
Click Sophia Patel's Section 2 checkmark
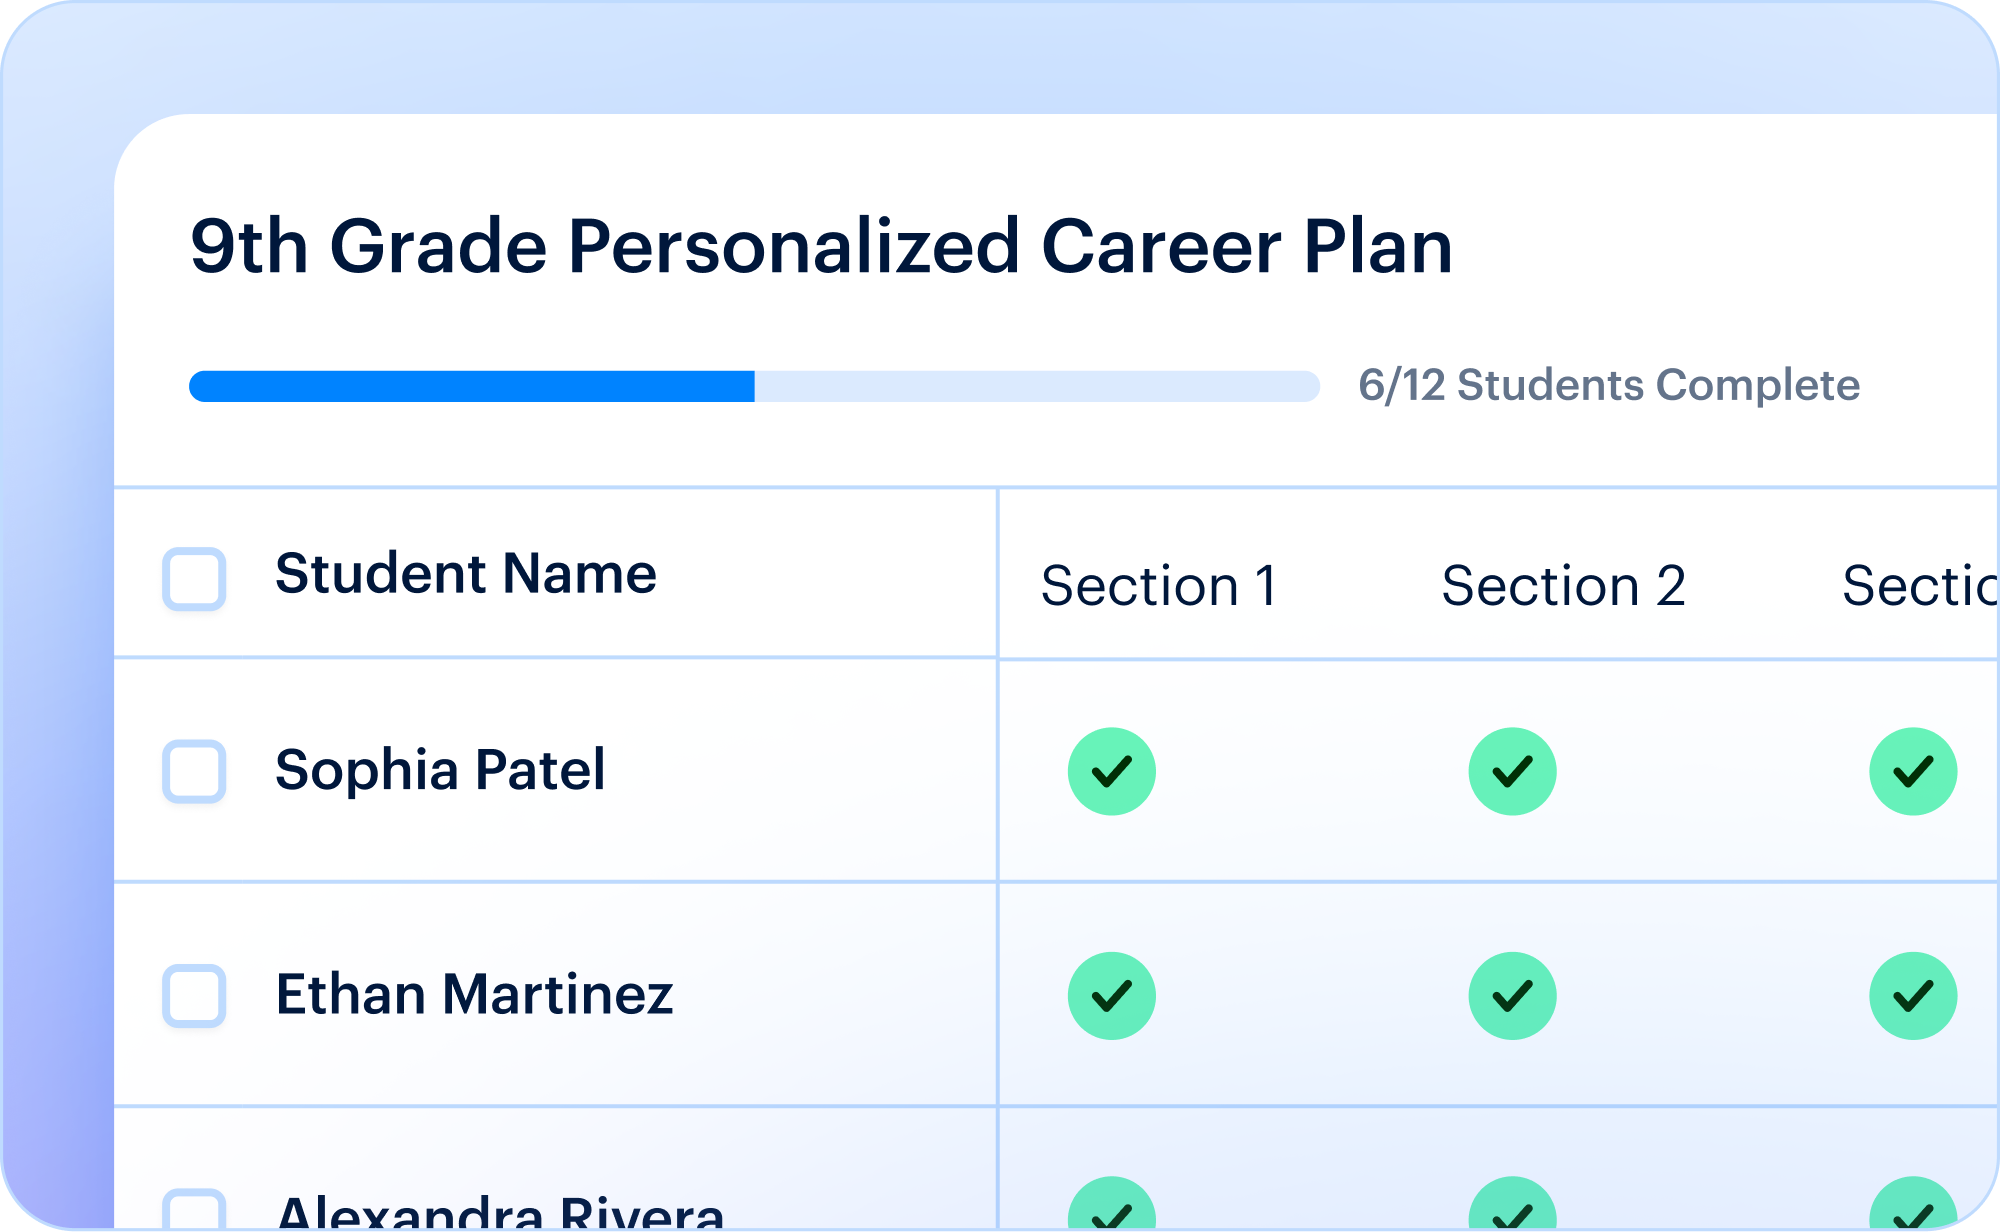pos(1512,771)
